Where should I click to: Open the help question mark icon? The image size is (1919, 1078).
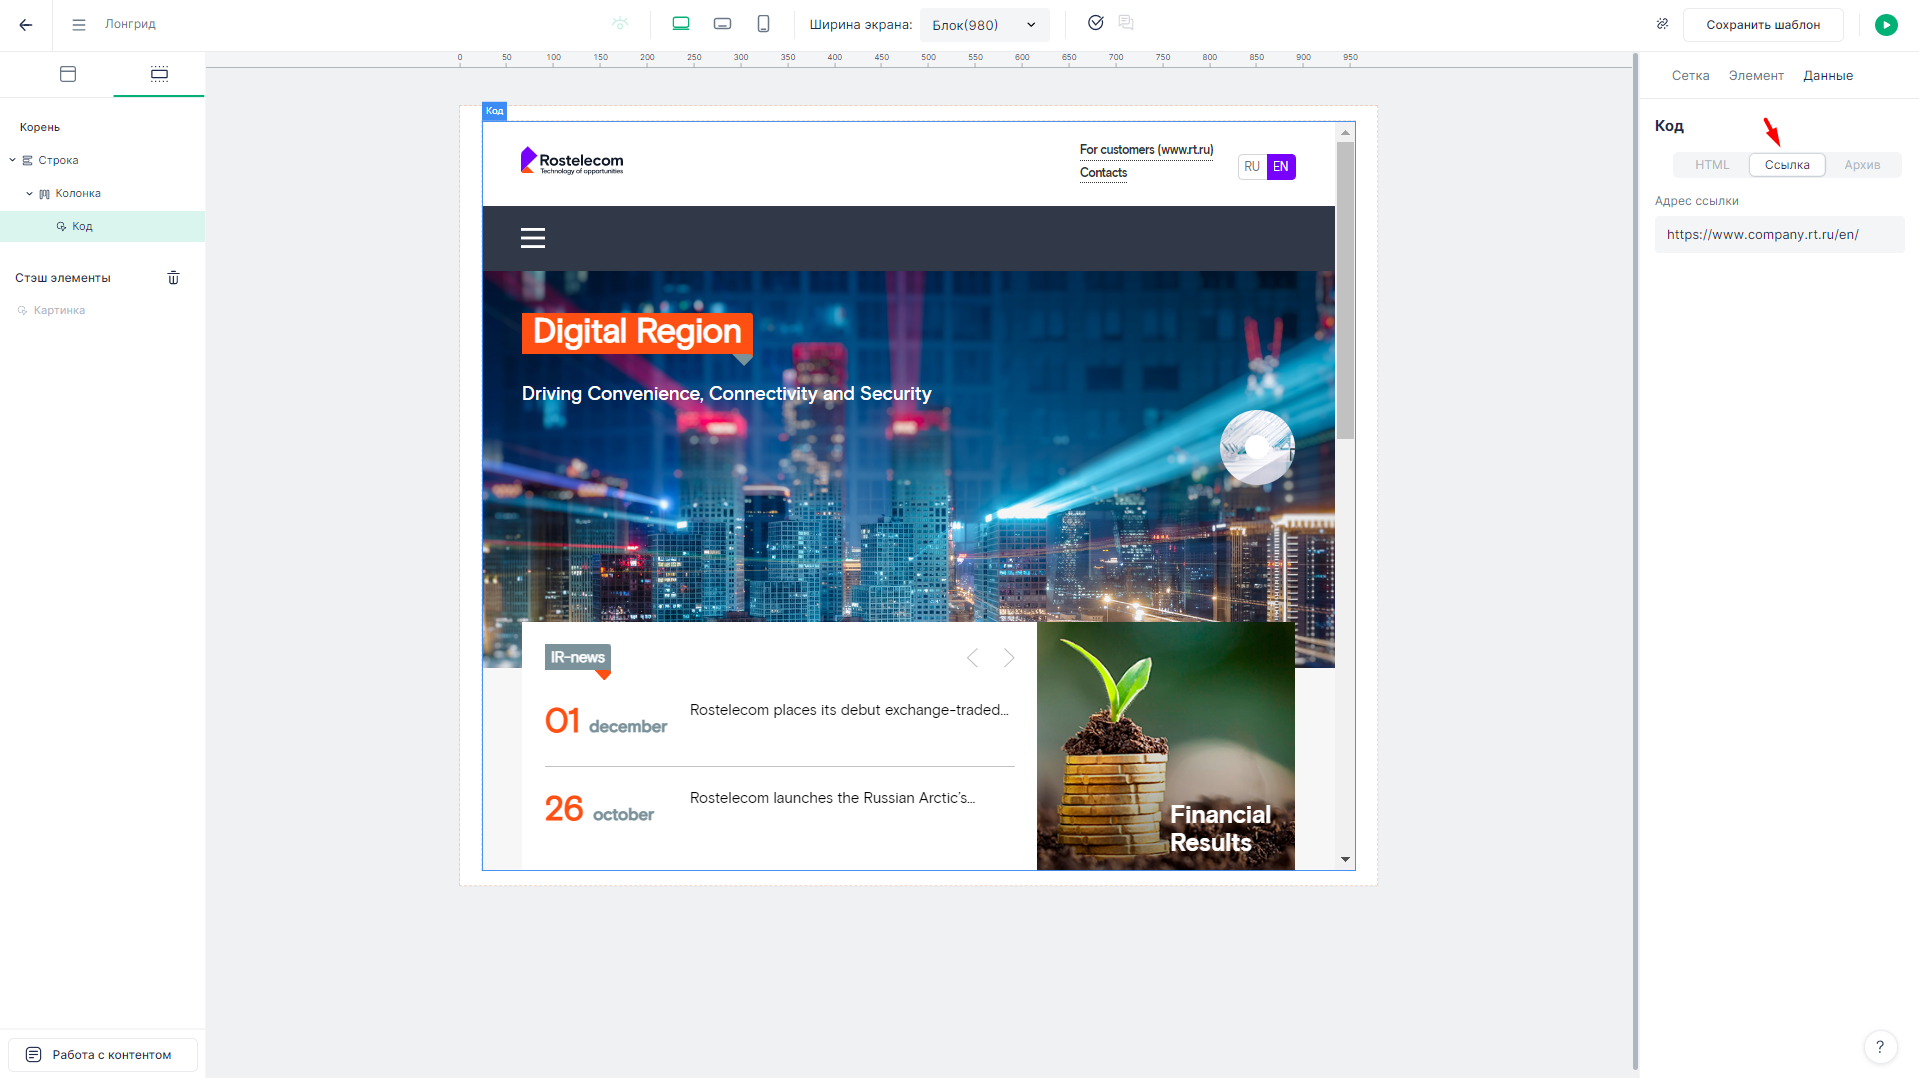point(1880,1047)
